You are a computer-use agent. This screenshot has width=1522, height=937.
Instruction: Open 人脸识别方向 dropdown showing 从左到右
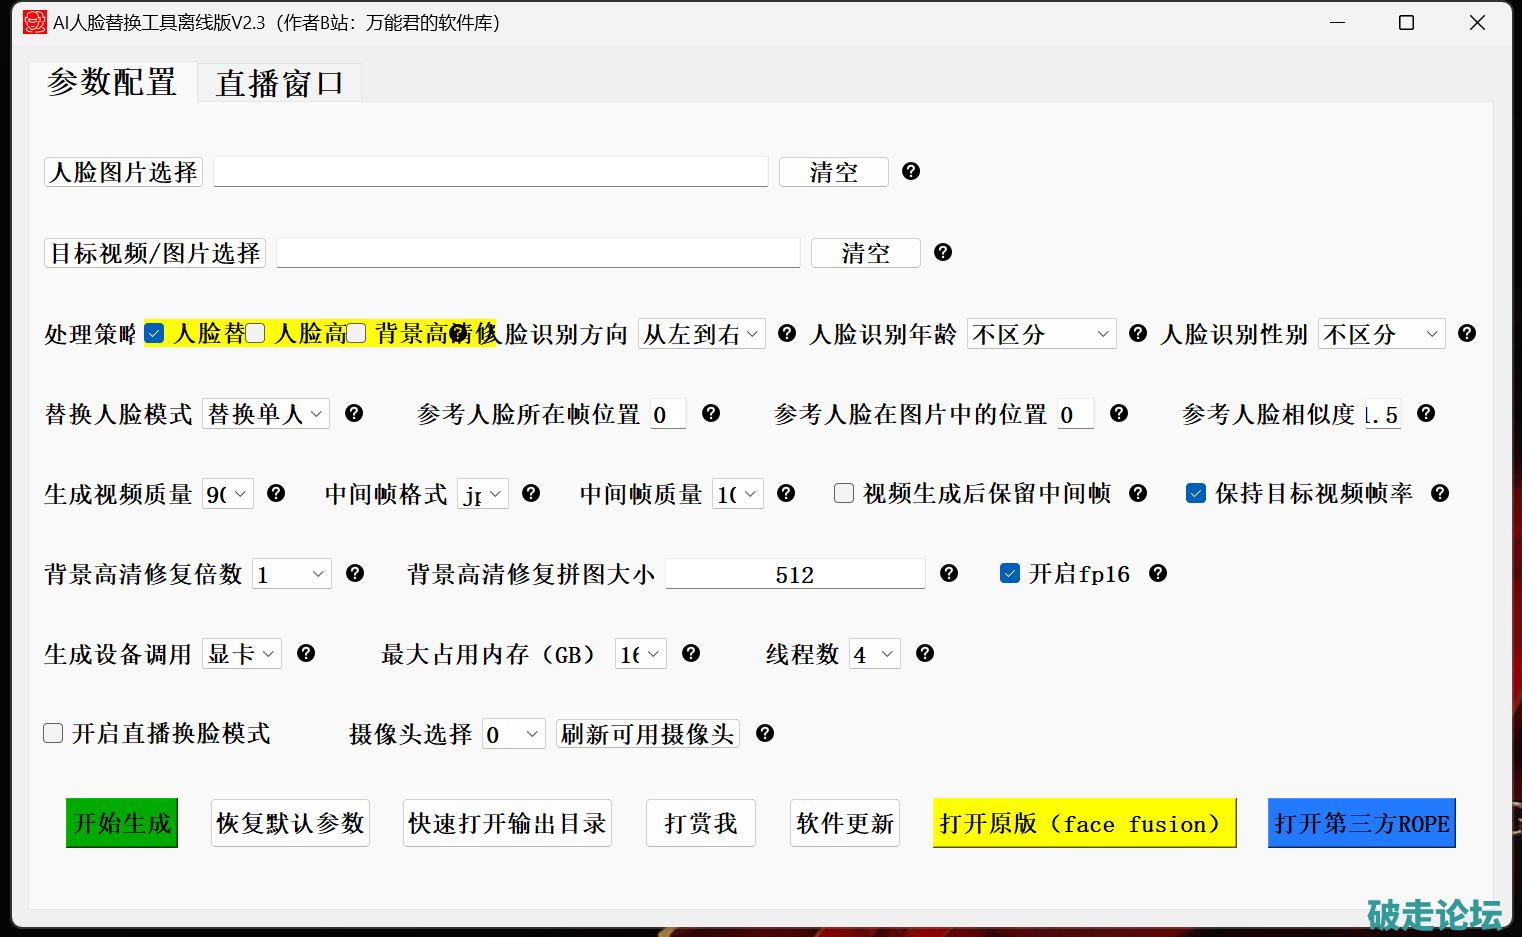(x=701, y=334)
